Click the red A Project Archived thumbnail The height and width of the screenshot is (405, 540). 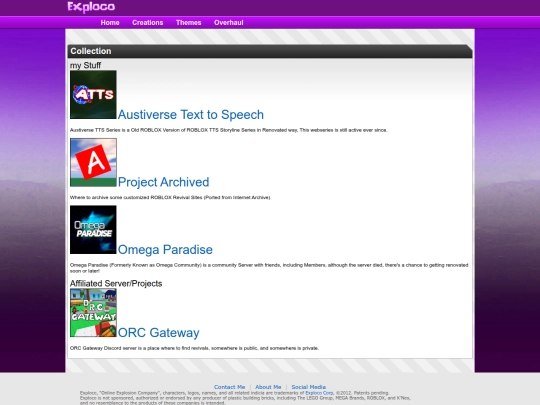tap(93, 163)
